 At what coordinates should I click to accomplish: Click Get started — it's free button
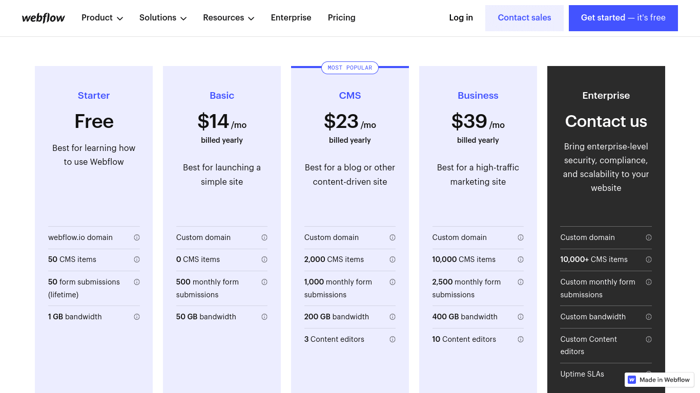tap(623, 18)
